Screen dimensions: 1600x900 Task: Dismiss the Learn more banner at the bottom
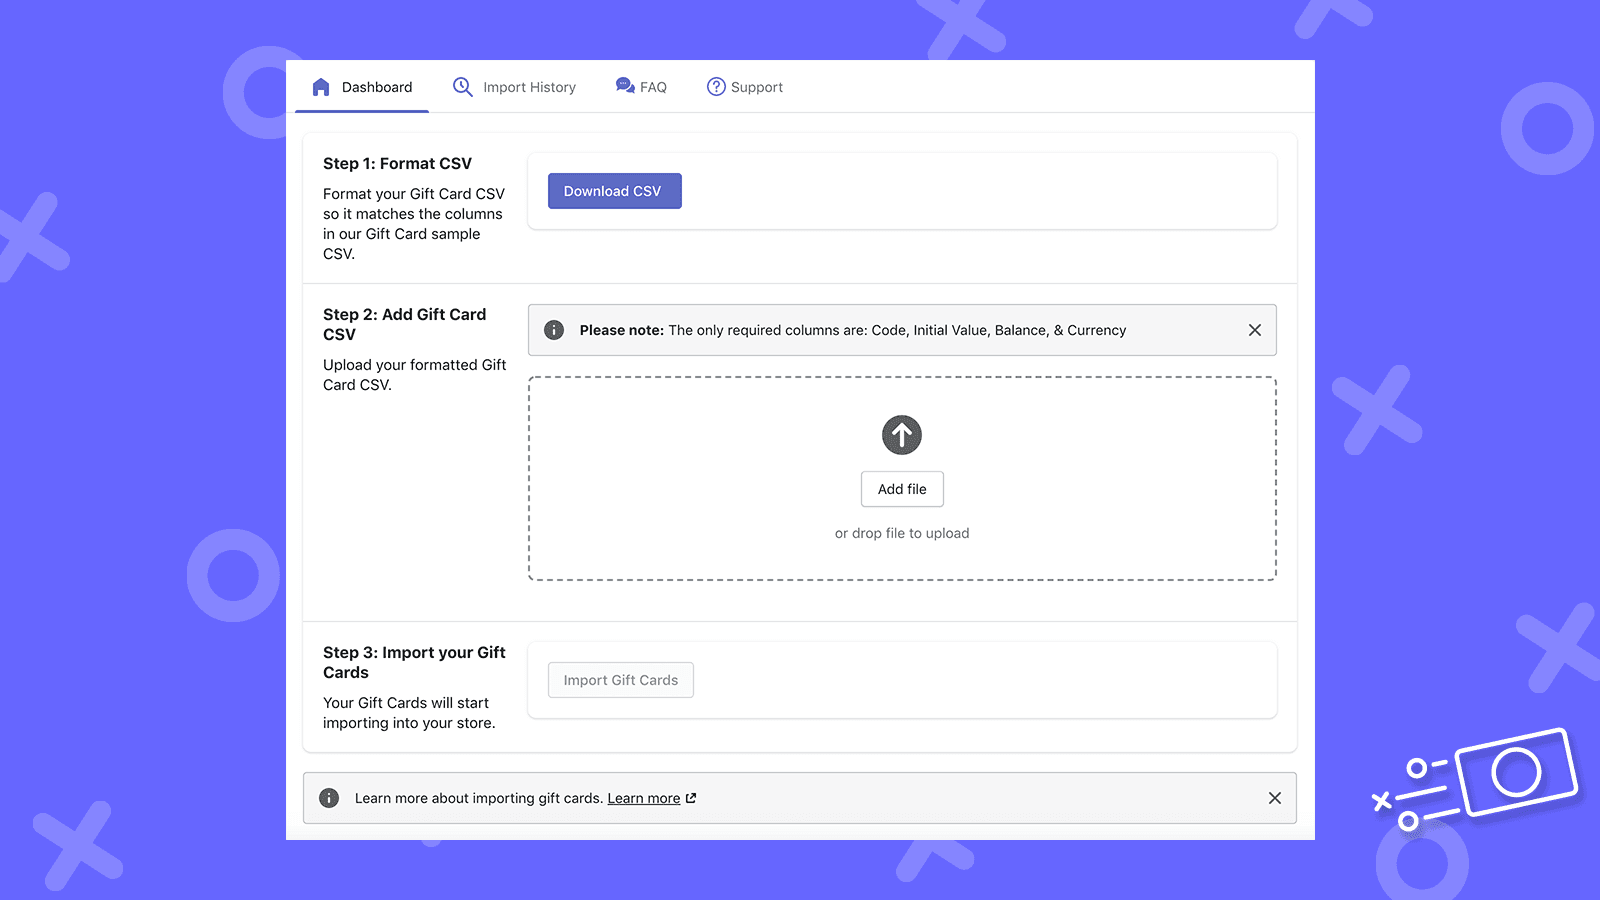(1274, 797)
